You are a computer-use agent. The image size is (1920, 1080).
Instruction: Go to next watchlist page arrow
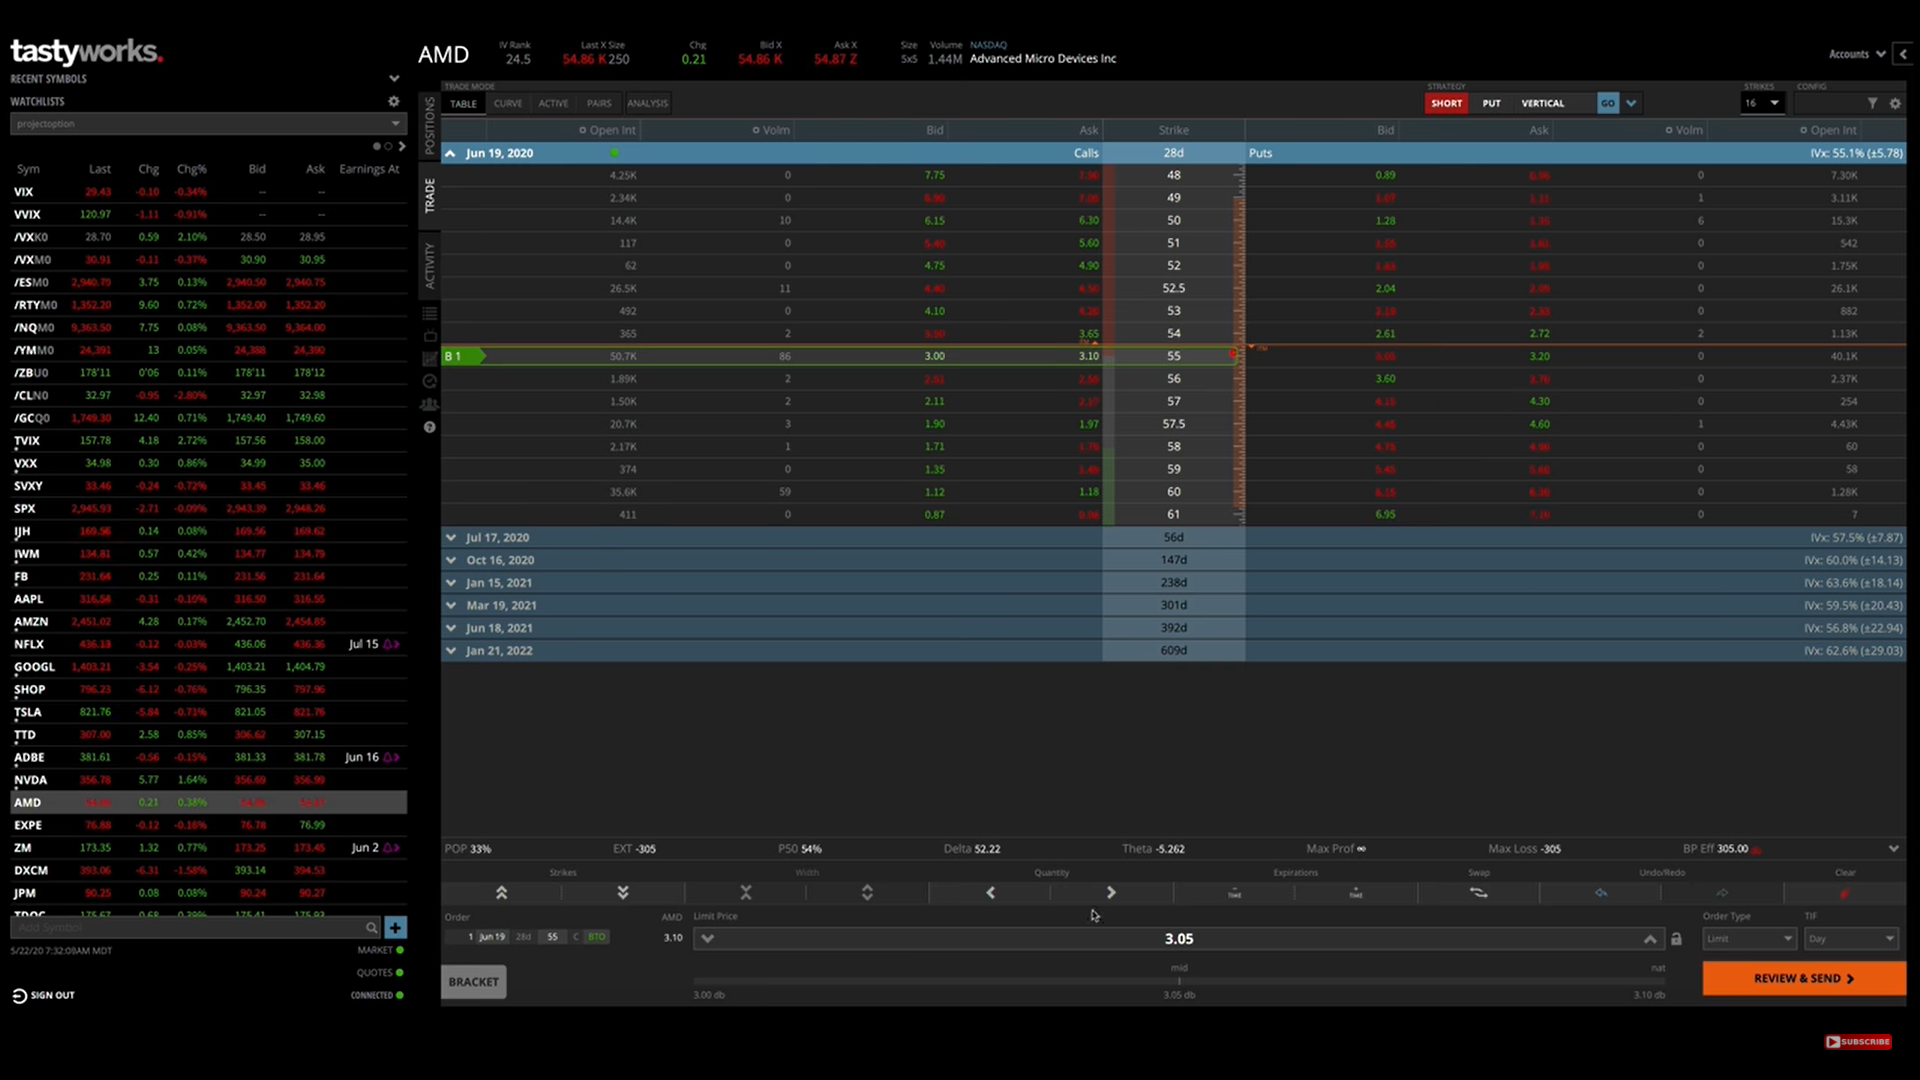(x=402, y=146)
